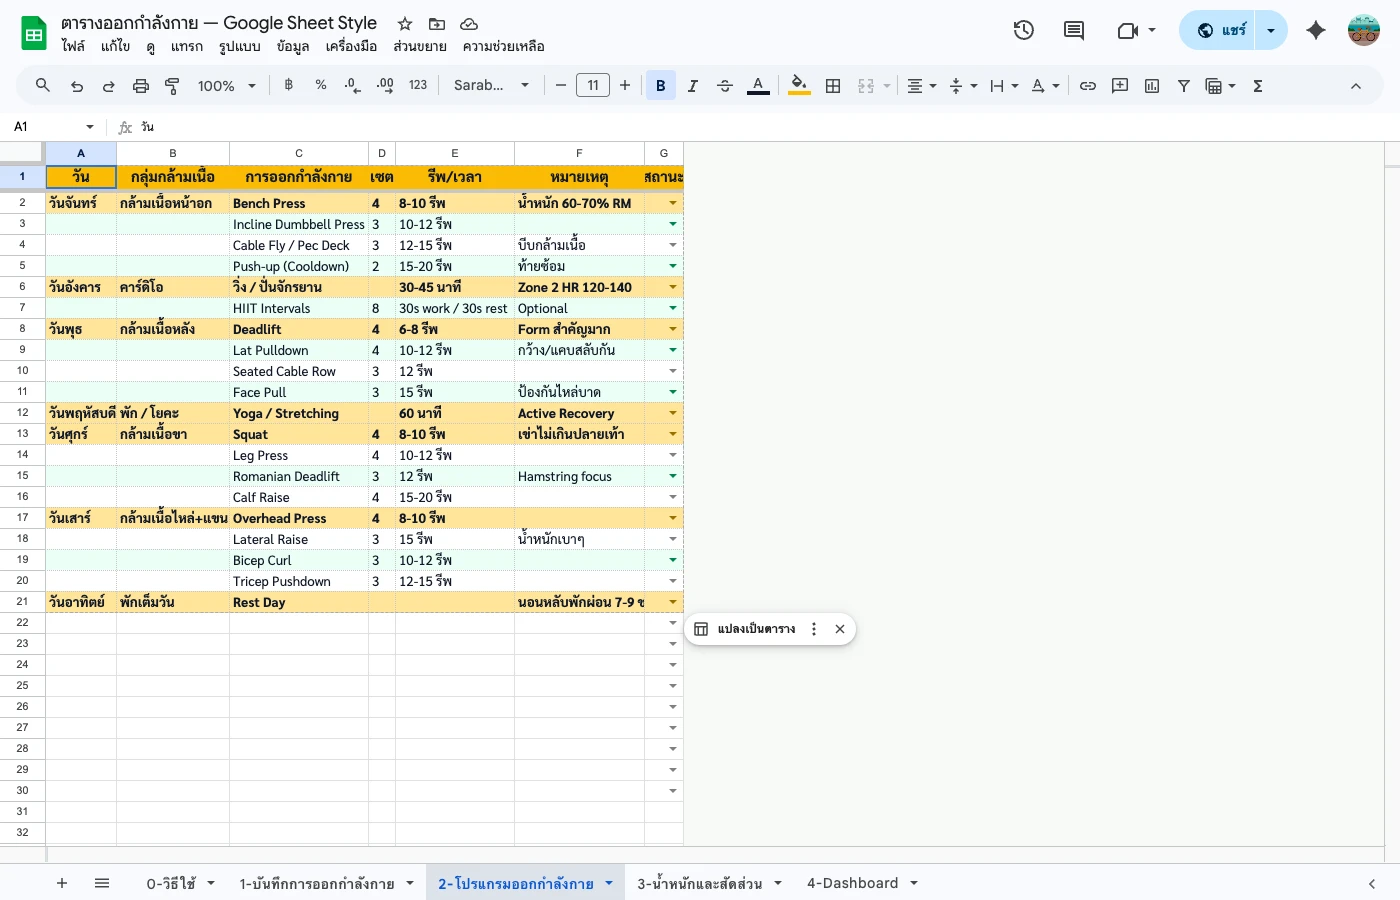
Task: Open the แทรก menu
Action: 187,46
